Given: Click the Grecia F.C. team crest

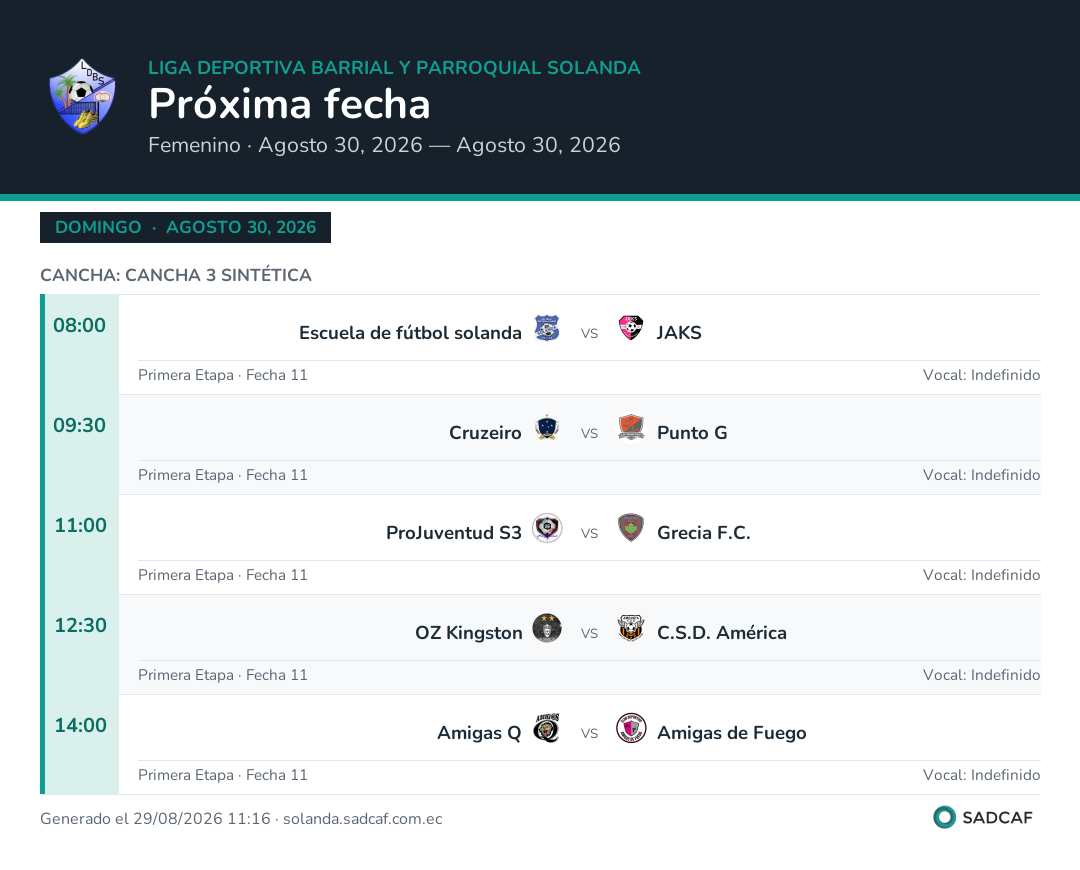Looking at the screenshot, I should 630,528.
